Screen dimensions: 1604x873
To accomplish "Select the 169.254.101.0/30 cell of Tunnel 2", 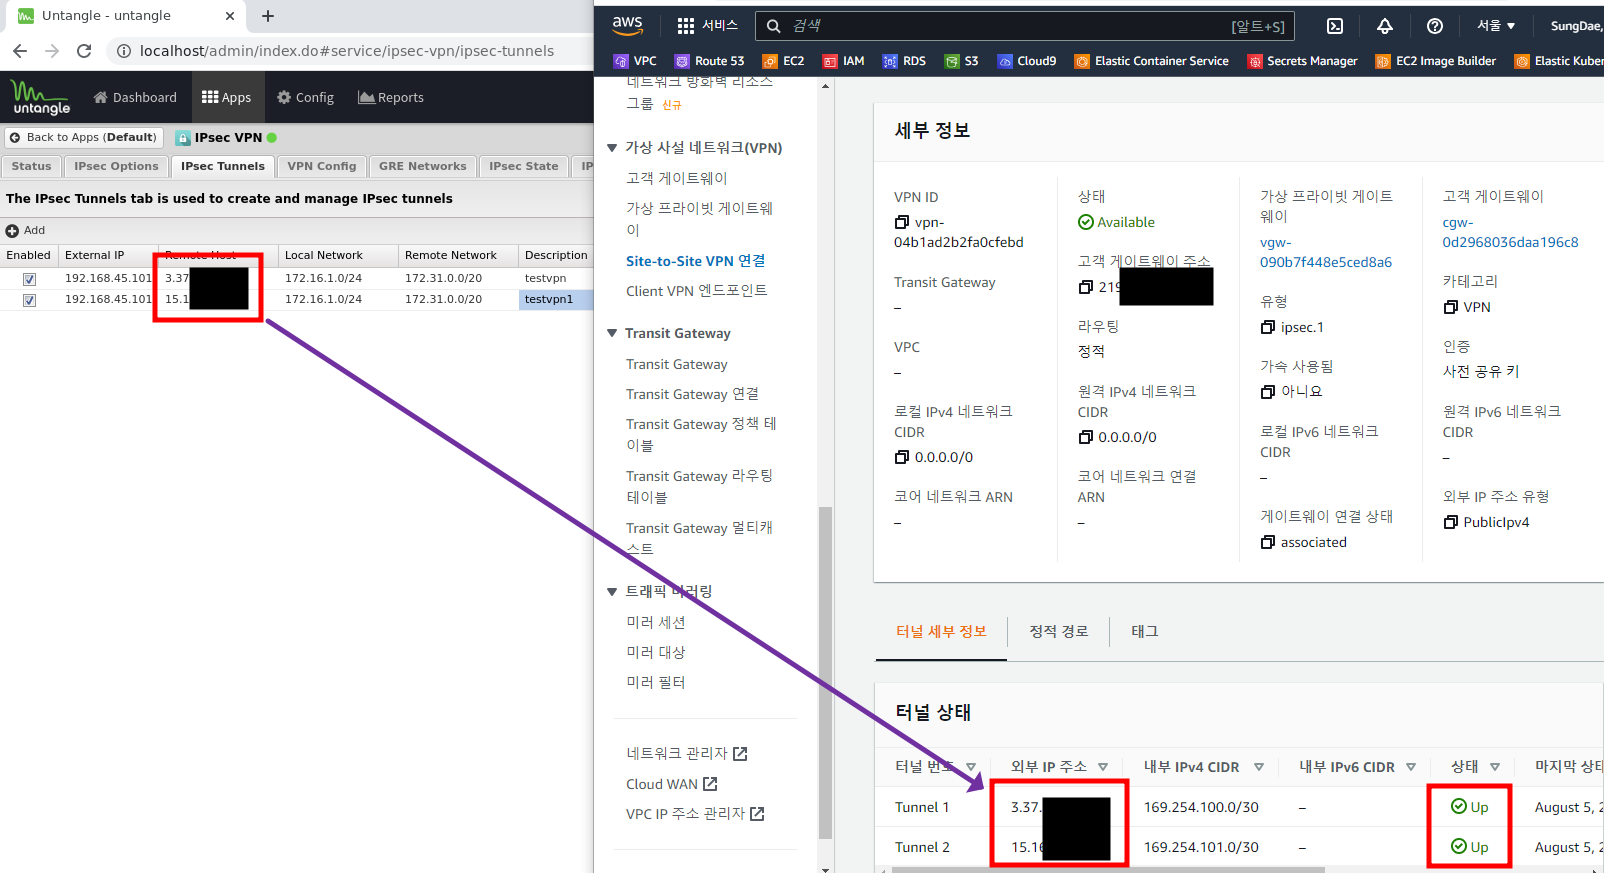I will tap(1201, 847).
